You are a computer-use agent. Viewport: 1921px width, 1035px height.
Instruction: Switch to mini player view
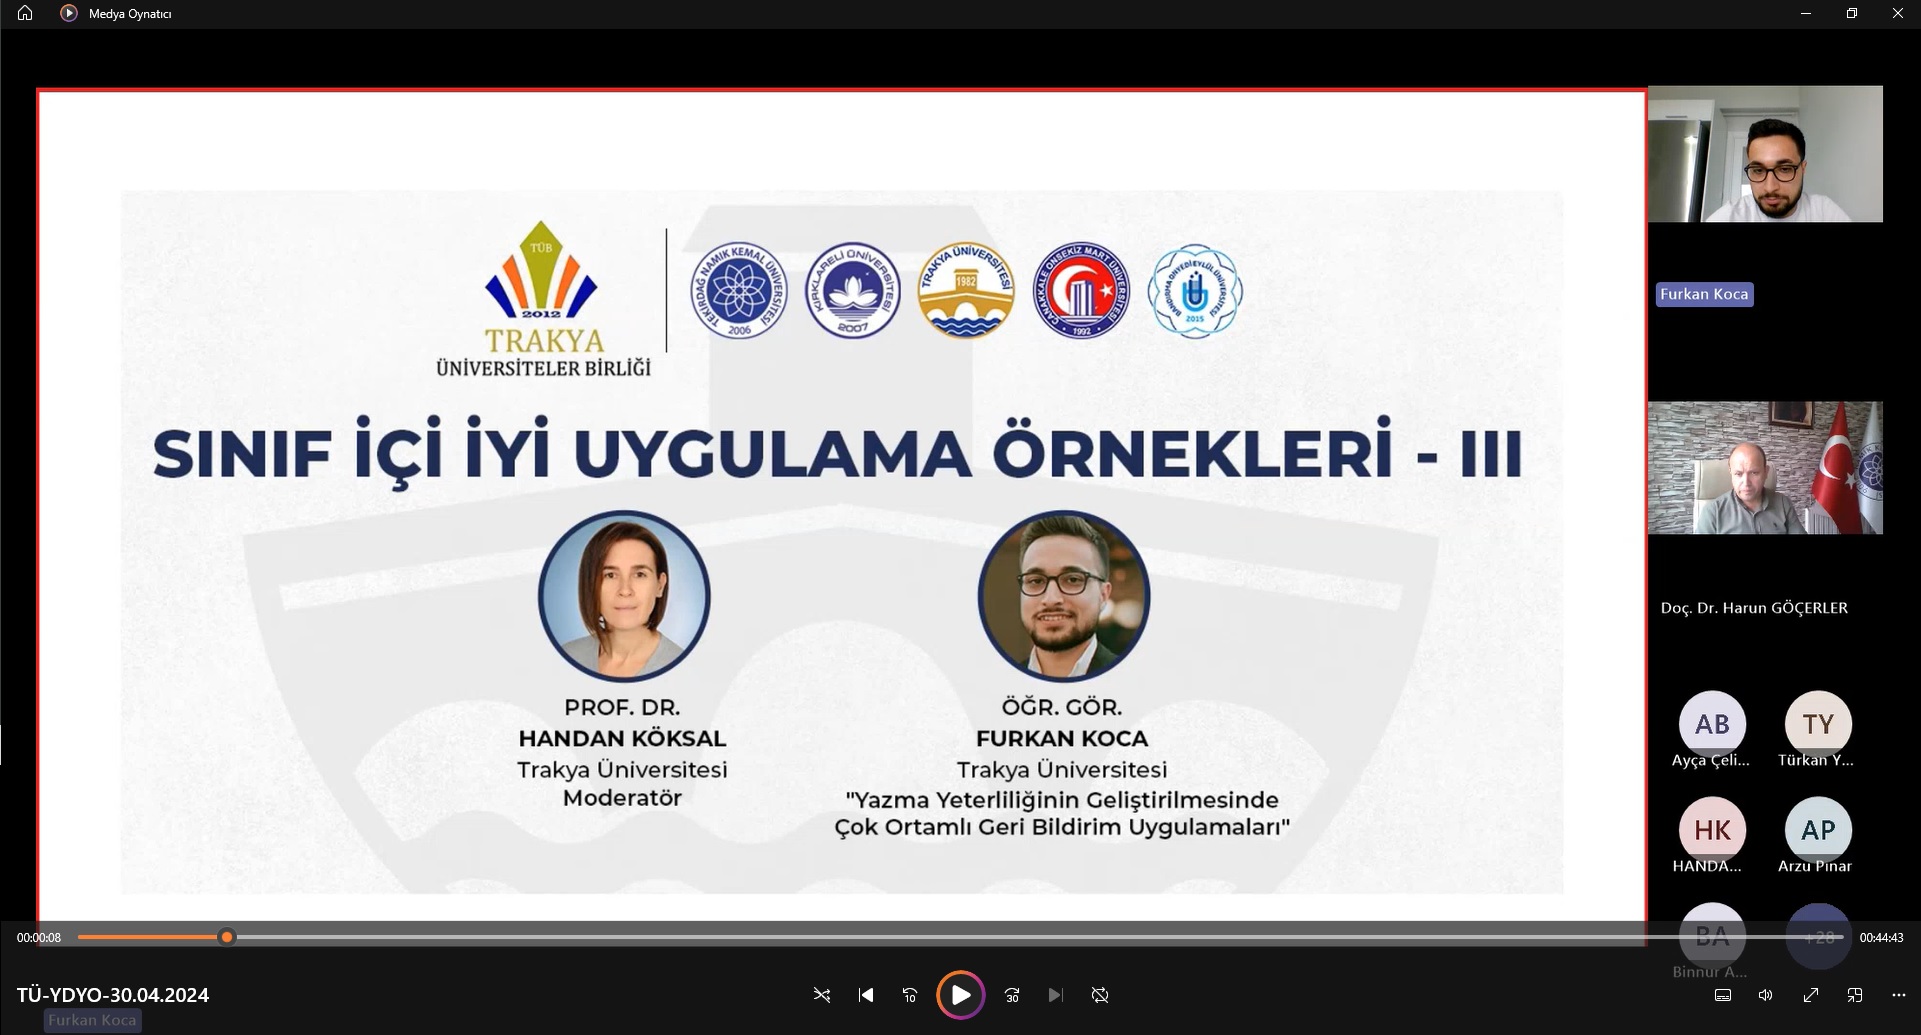click(x=1855, y=995)
